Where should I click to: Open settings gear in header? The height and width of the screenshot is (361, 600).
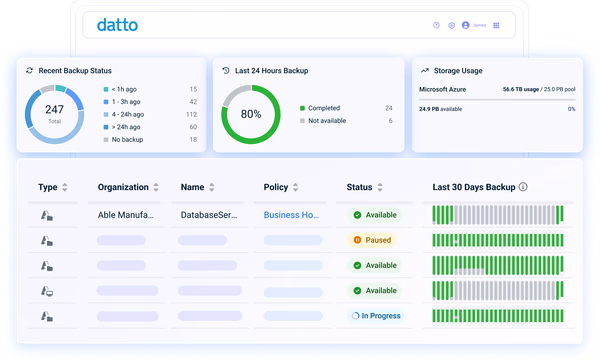452,25
